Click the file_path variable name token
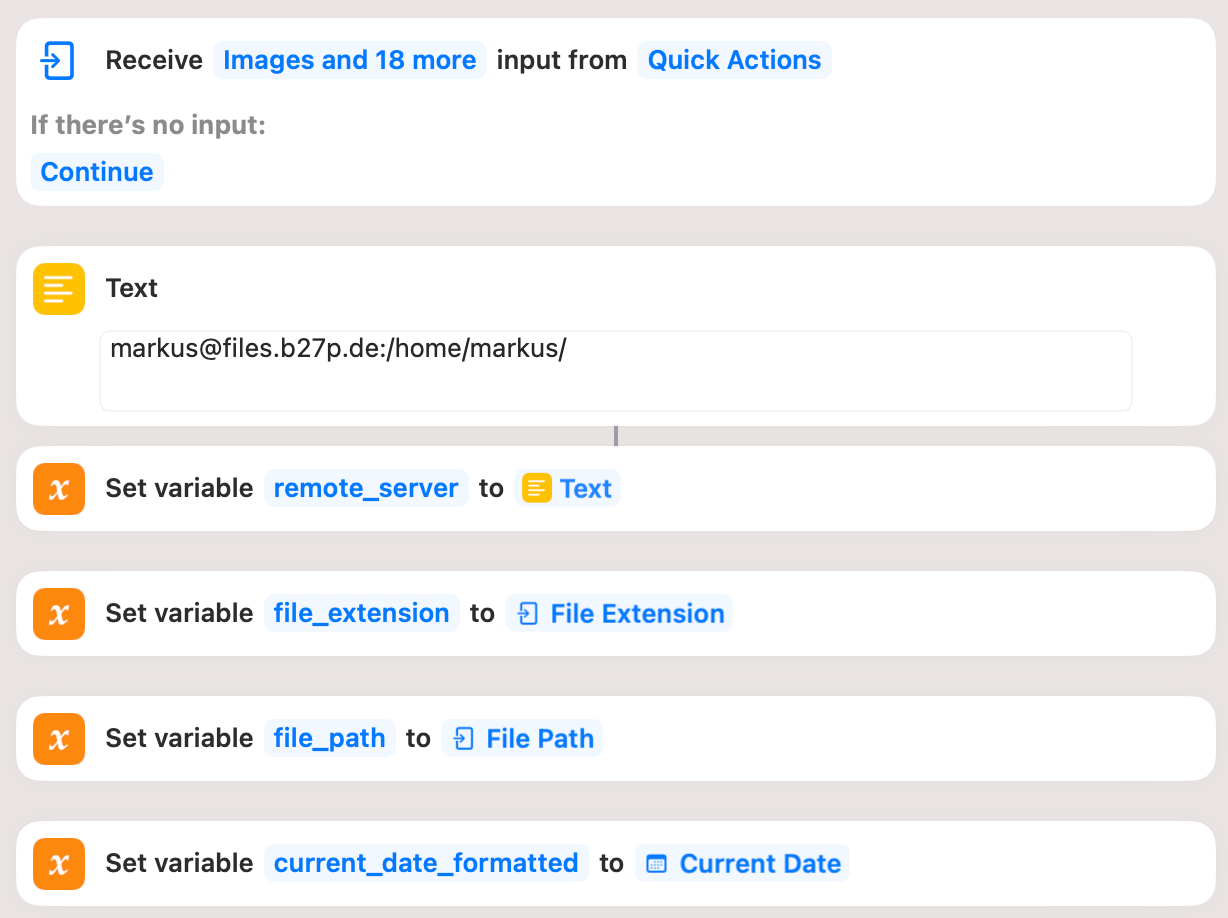This screenshot has width=1228, height=918. (330, 738)
